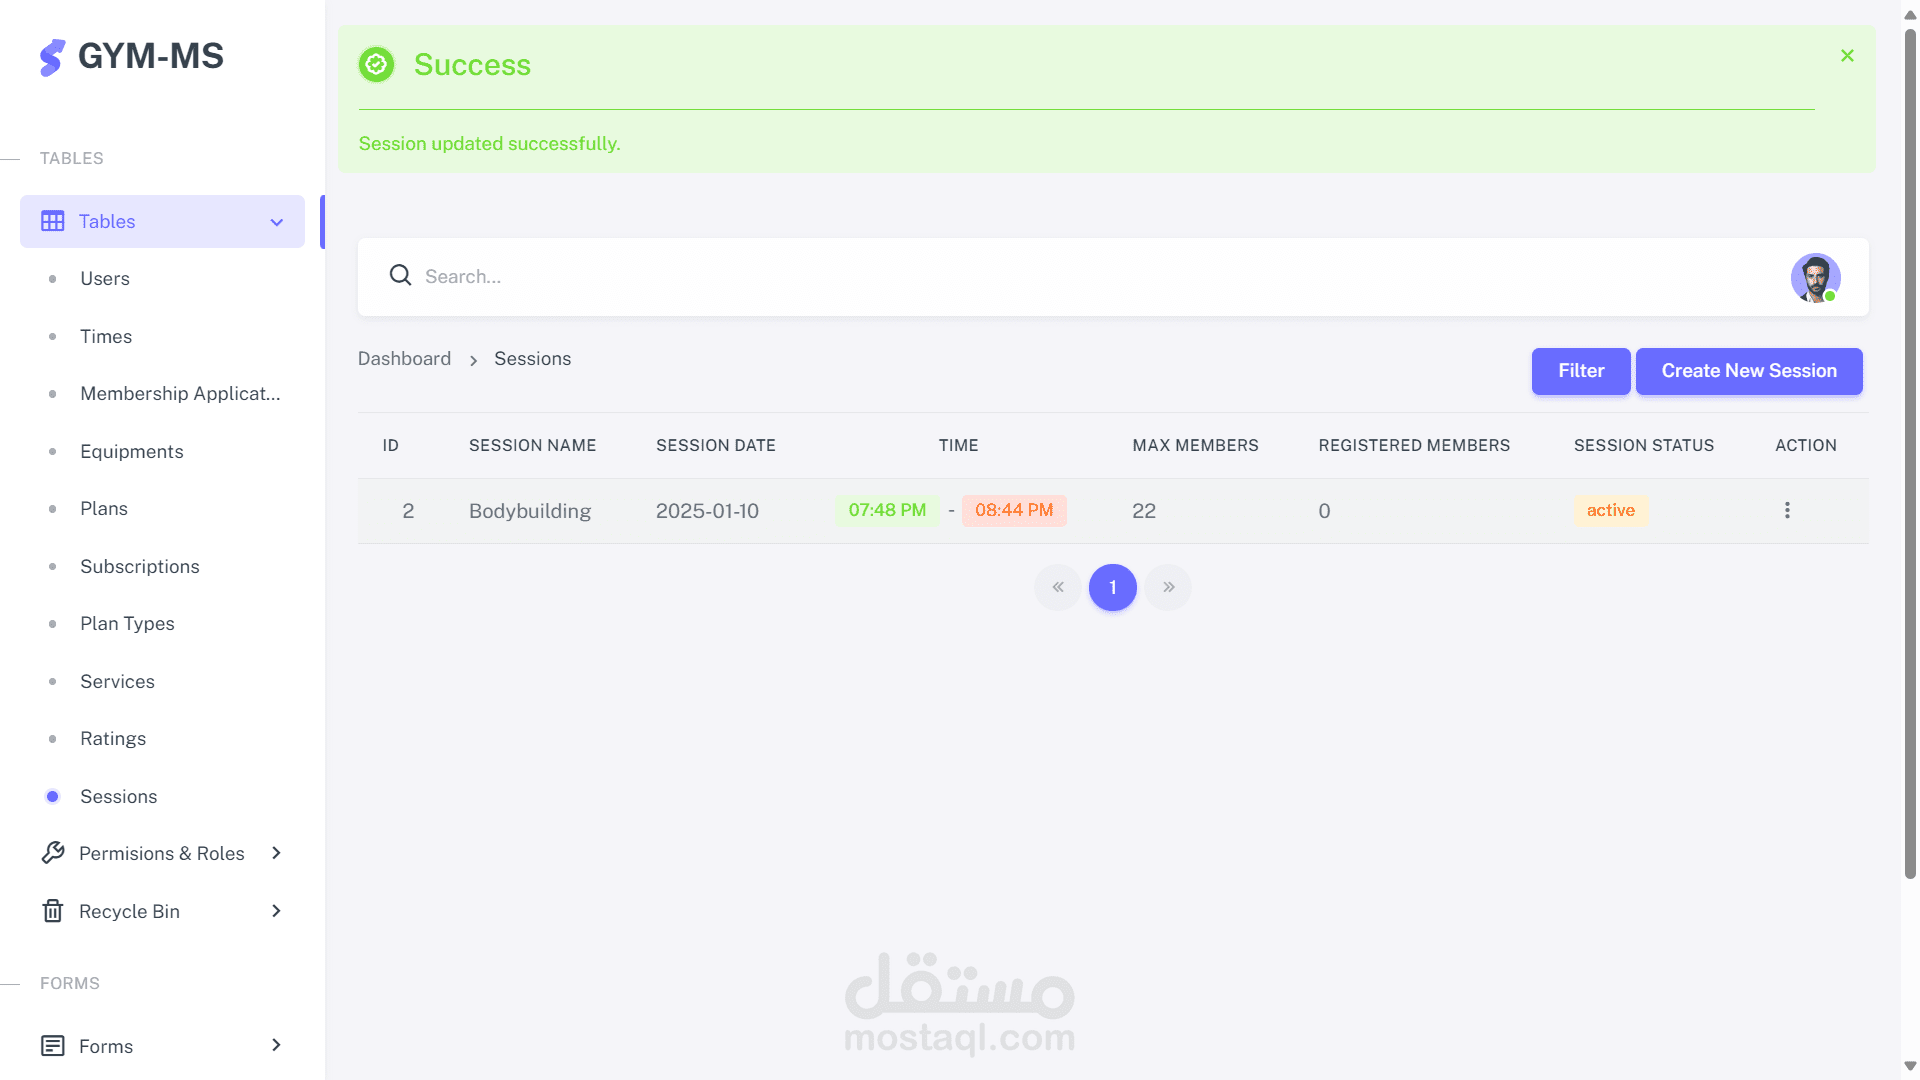Click the Forms sidebar icon
This screenshot has width=1920, height=1080.
click(53, 1046)
